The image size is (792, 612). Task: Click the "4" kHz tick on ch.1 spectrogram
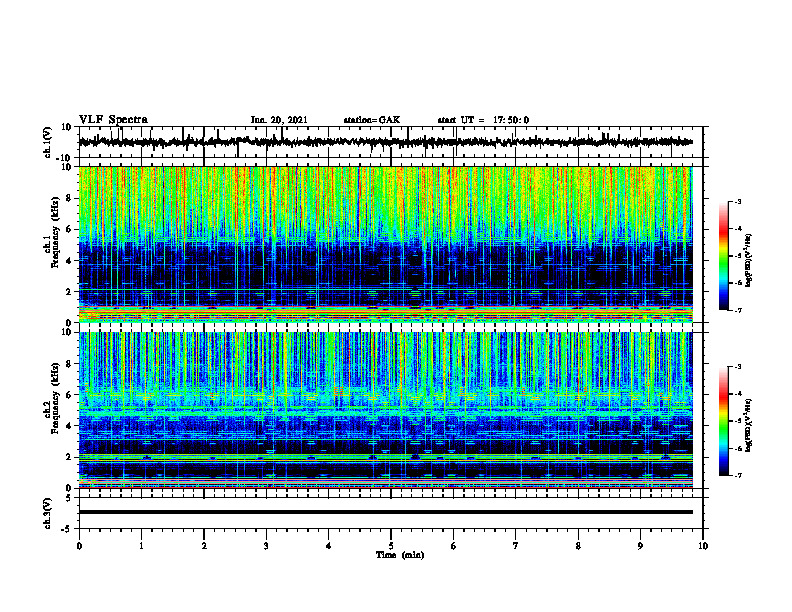(70, 261)
